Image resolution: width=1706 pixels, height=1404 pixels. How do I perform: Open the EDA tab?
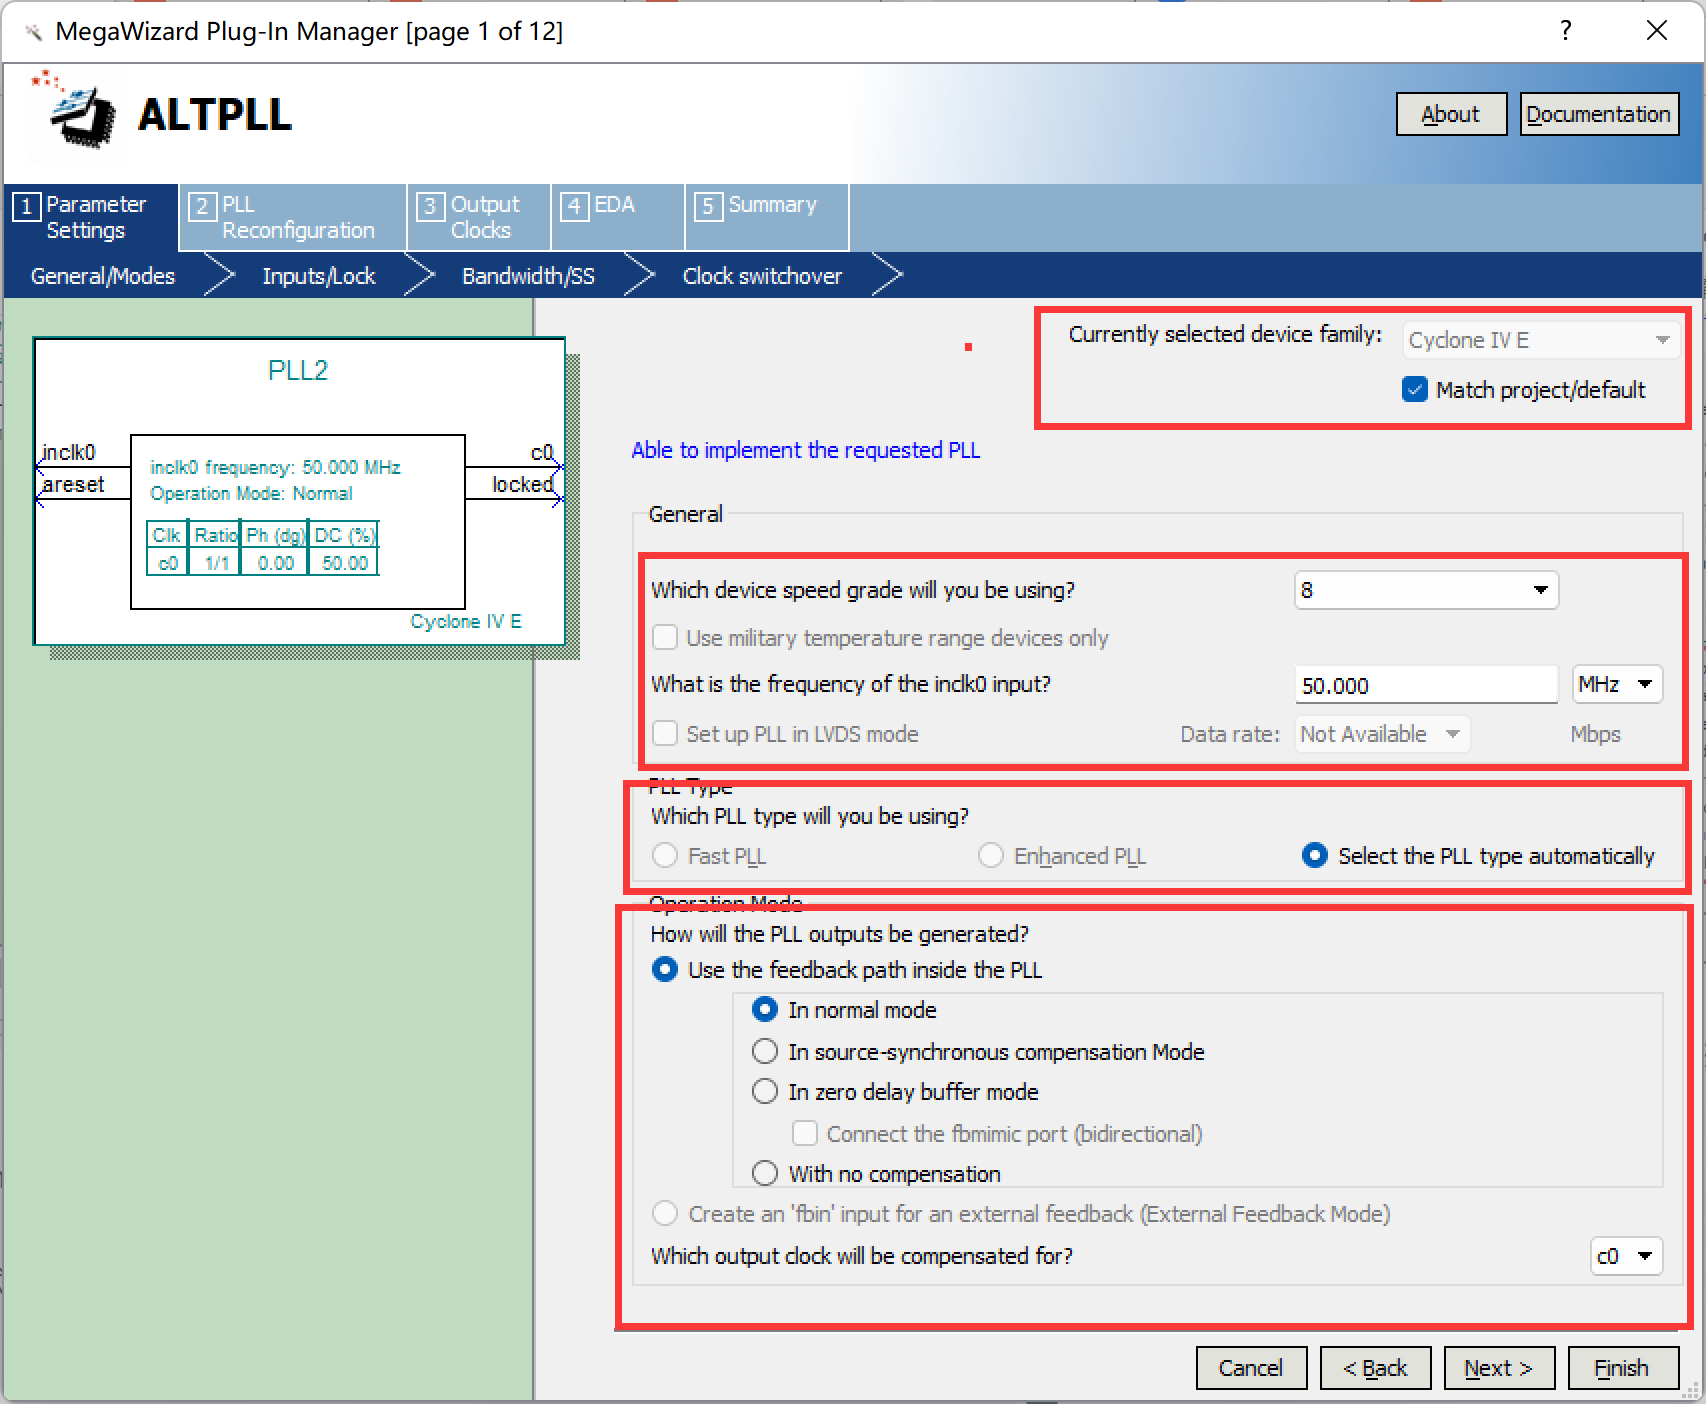[617, 217]
